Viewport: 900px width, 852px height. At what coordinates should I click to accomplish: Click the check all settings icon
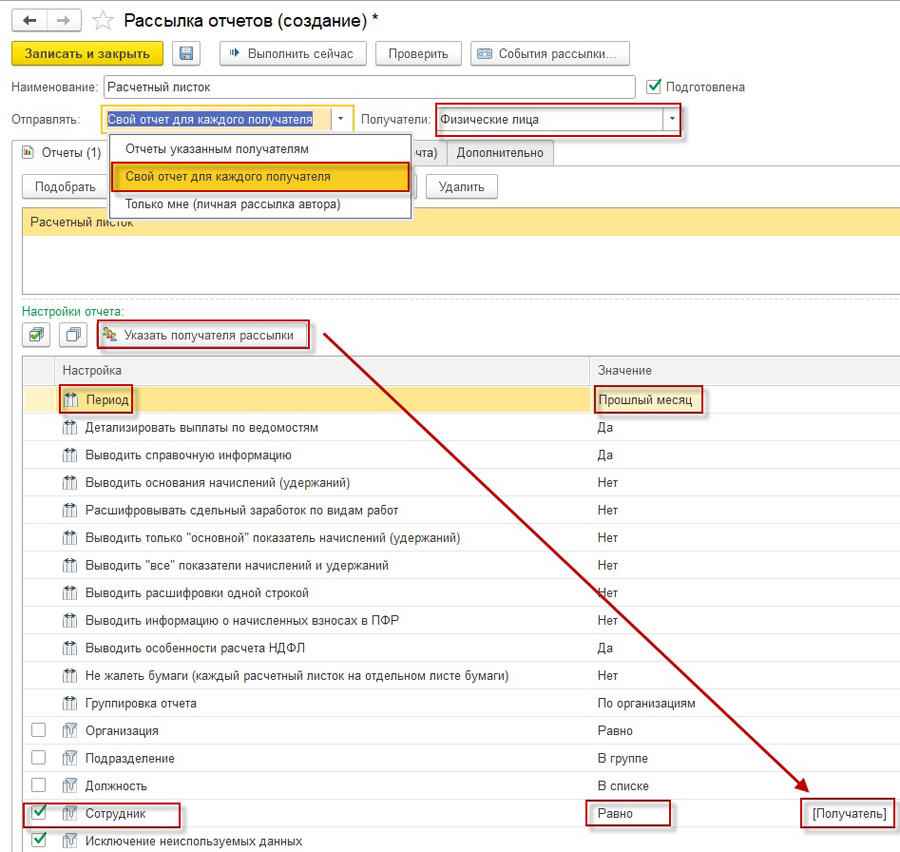(36, 335)
